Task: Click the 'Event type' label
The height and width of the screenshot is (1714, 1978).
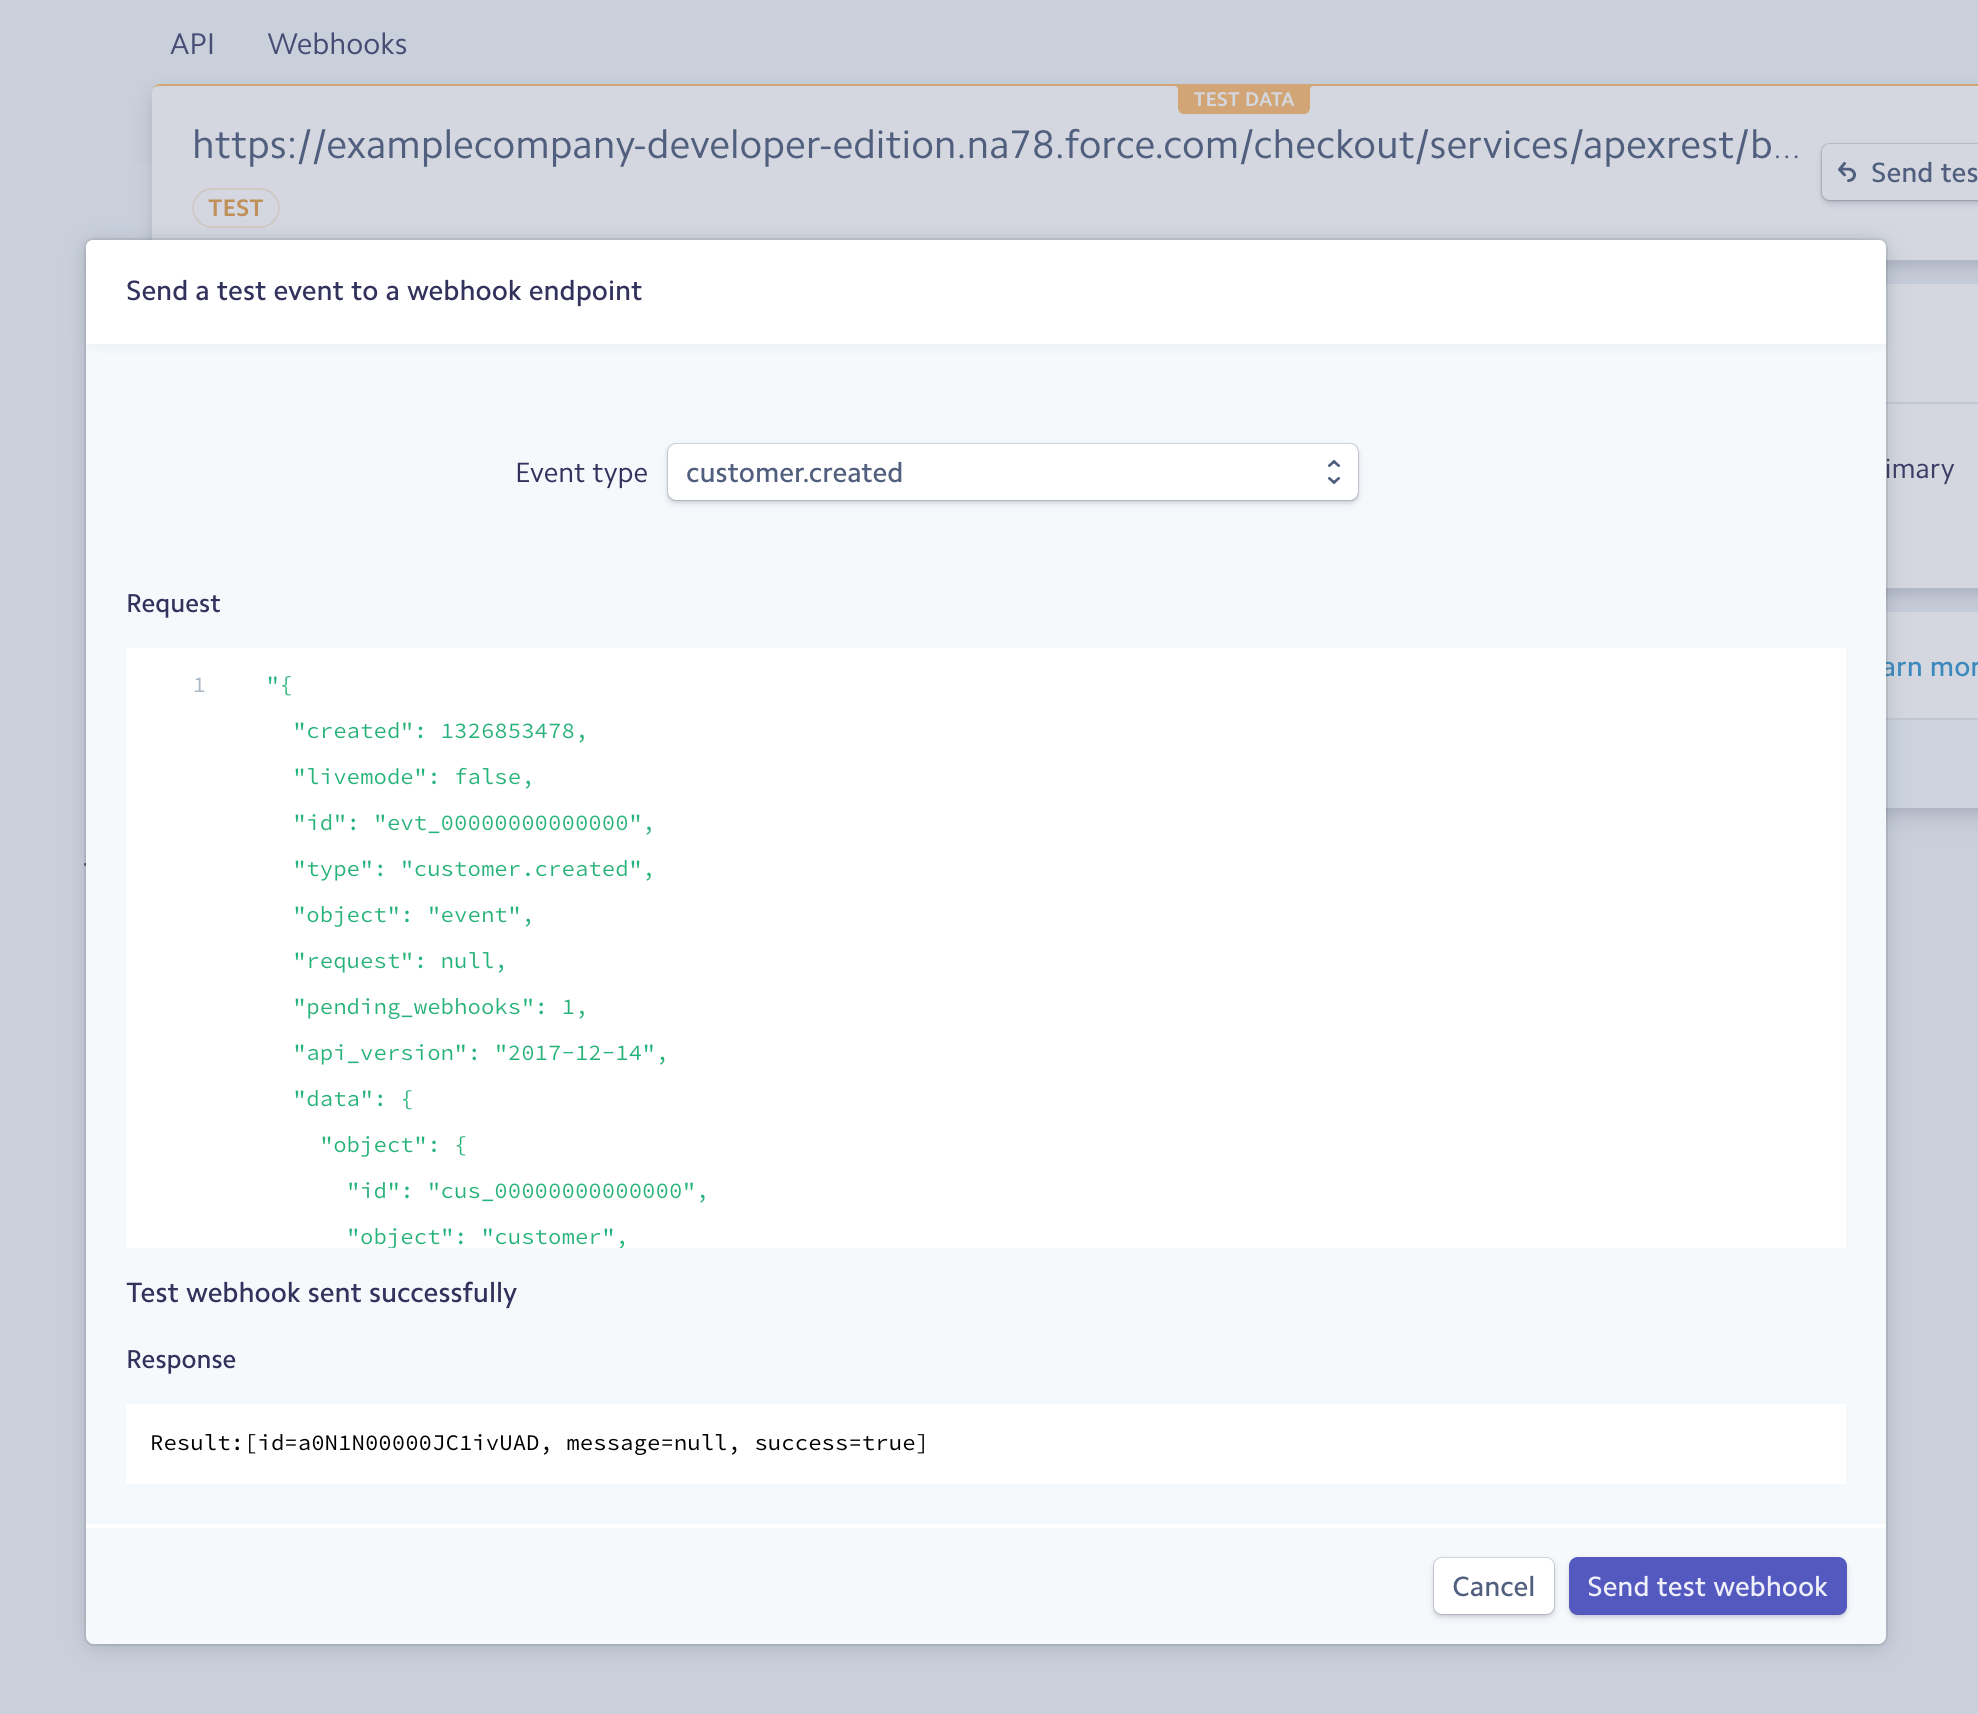Action: [x=581, y=473]
